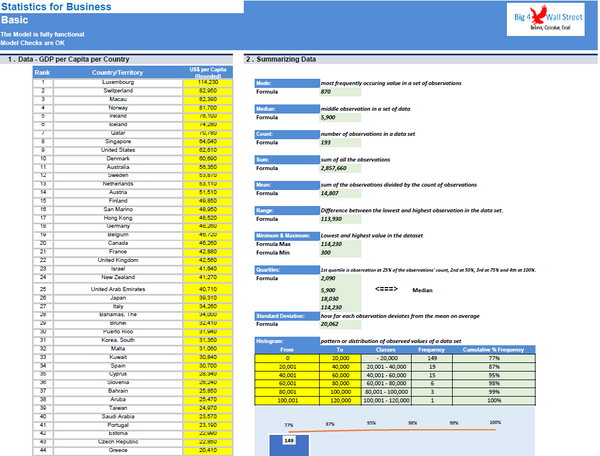This screenshot has width=600, height=456.
Task: Select the histogram To cell 120,000
Action: tap(340, 401)
